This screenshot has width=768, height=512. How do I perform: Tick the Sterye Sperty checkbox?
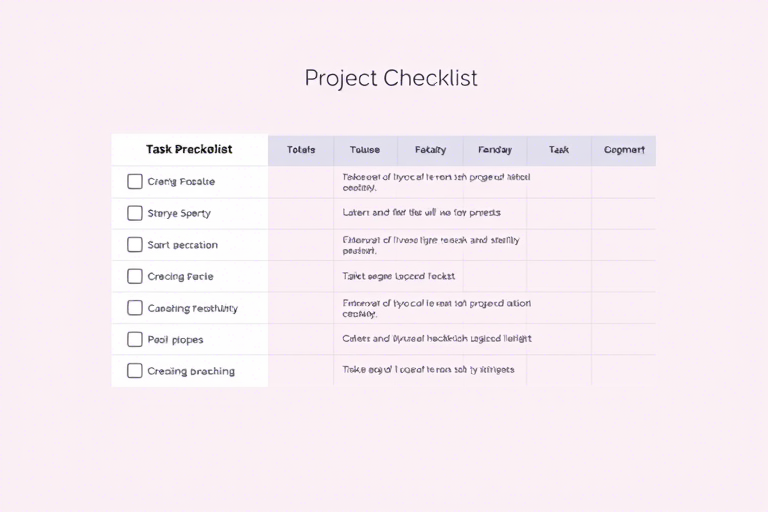click(x=135, y=213)
